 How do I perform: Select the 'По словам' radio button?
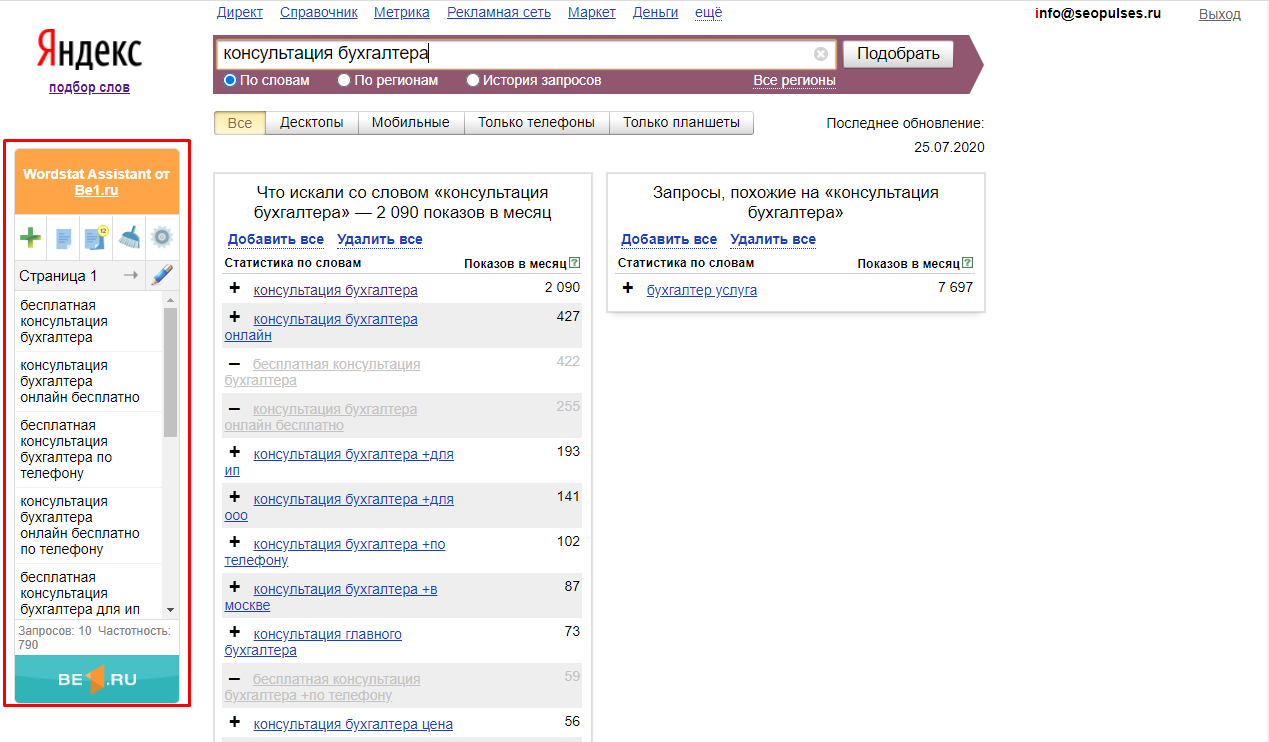[x=230, y=80]
